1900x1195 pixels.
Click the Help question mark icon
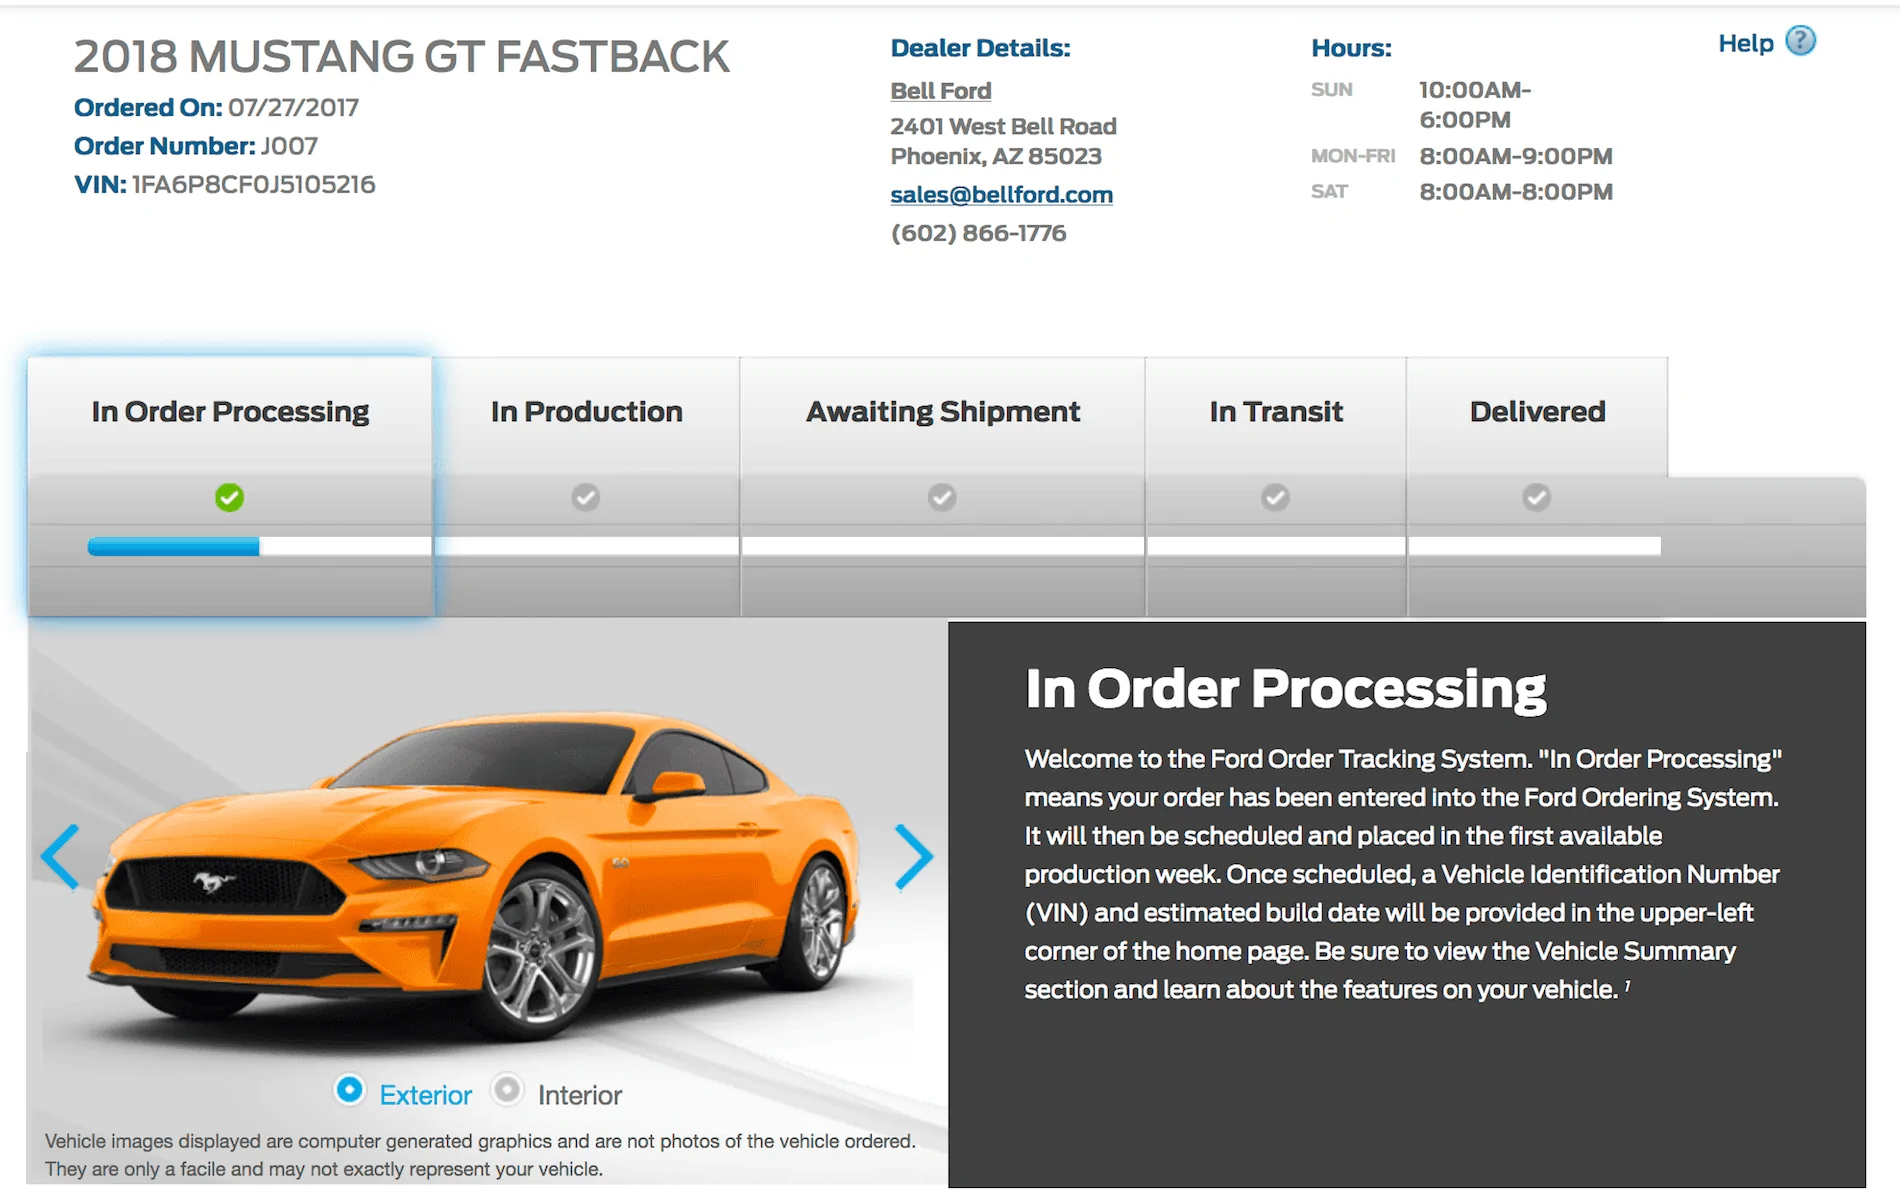[x=1800, y=41]
